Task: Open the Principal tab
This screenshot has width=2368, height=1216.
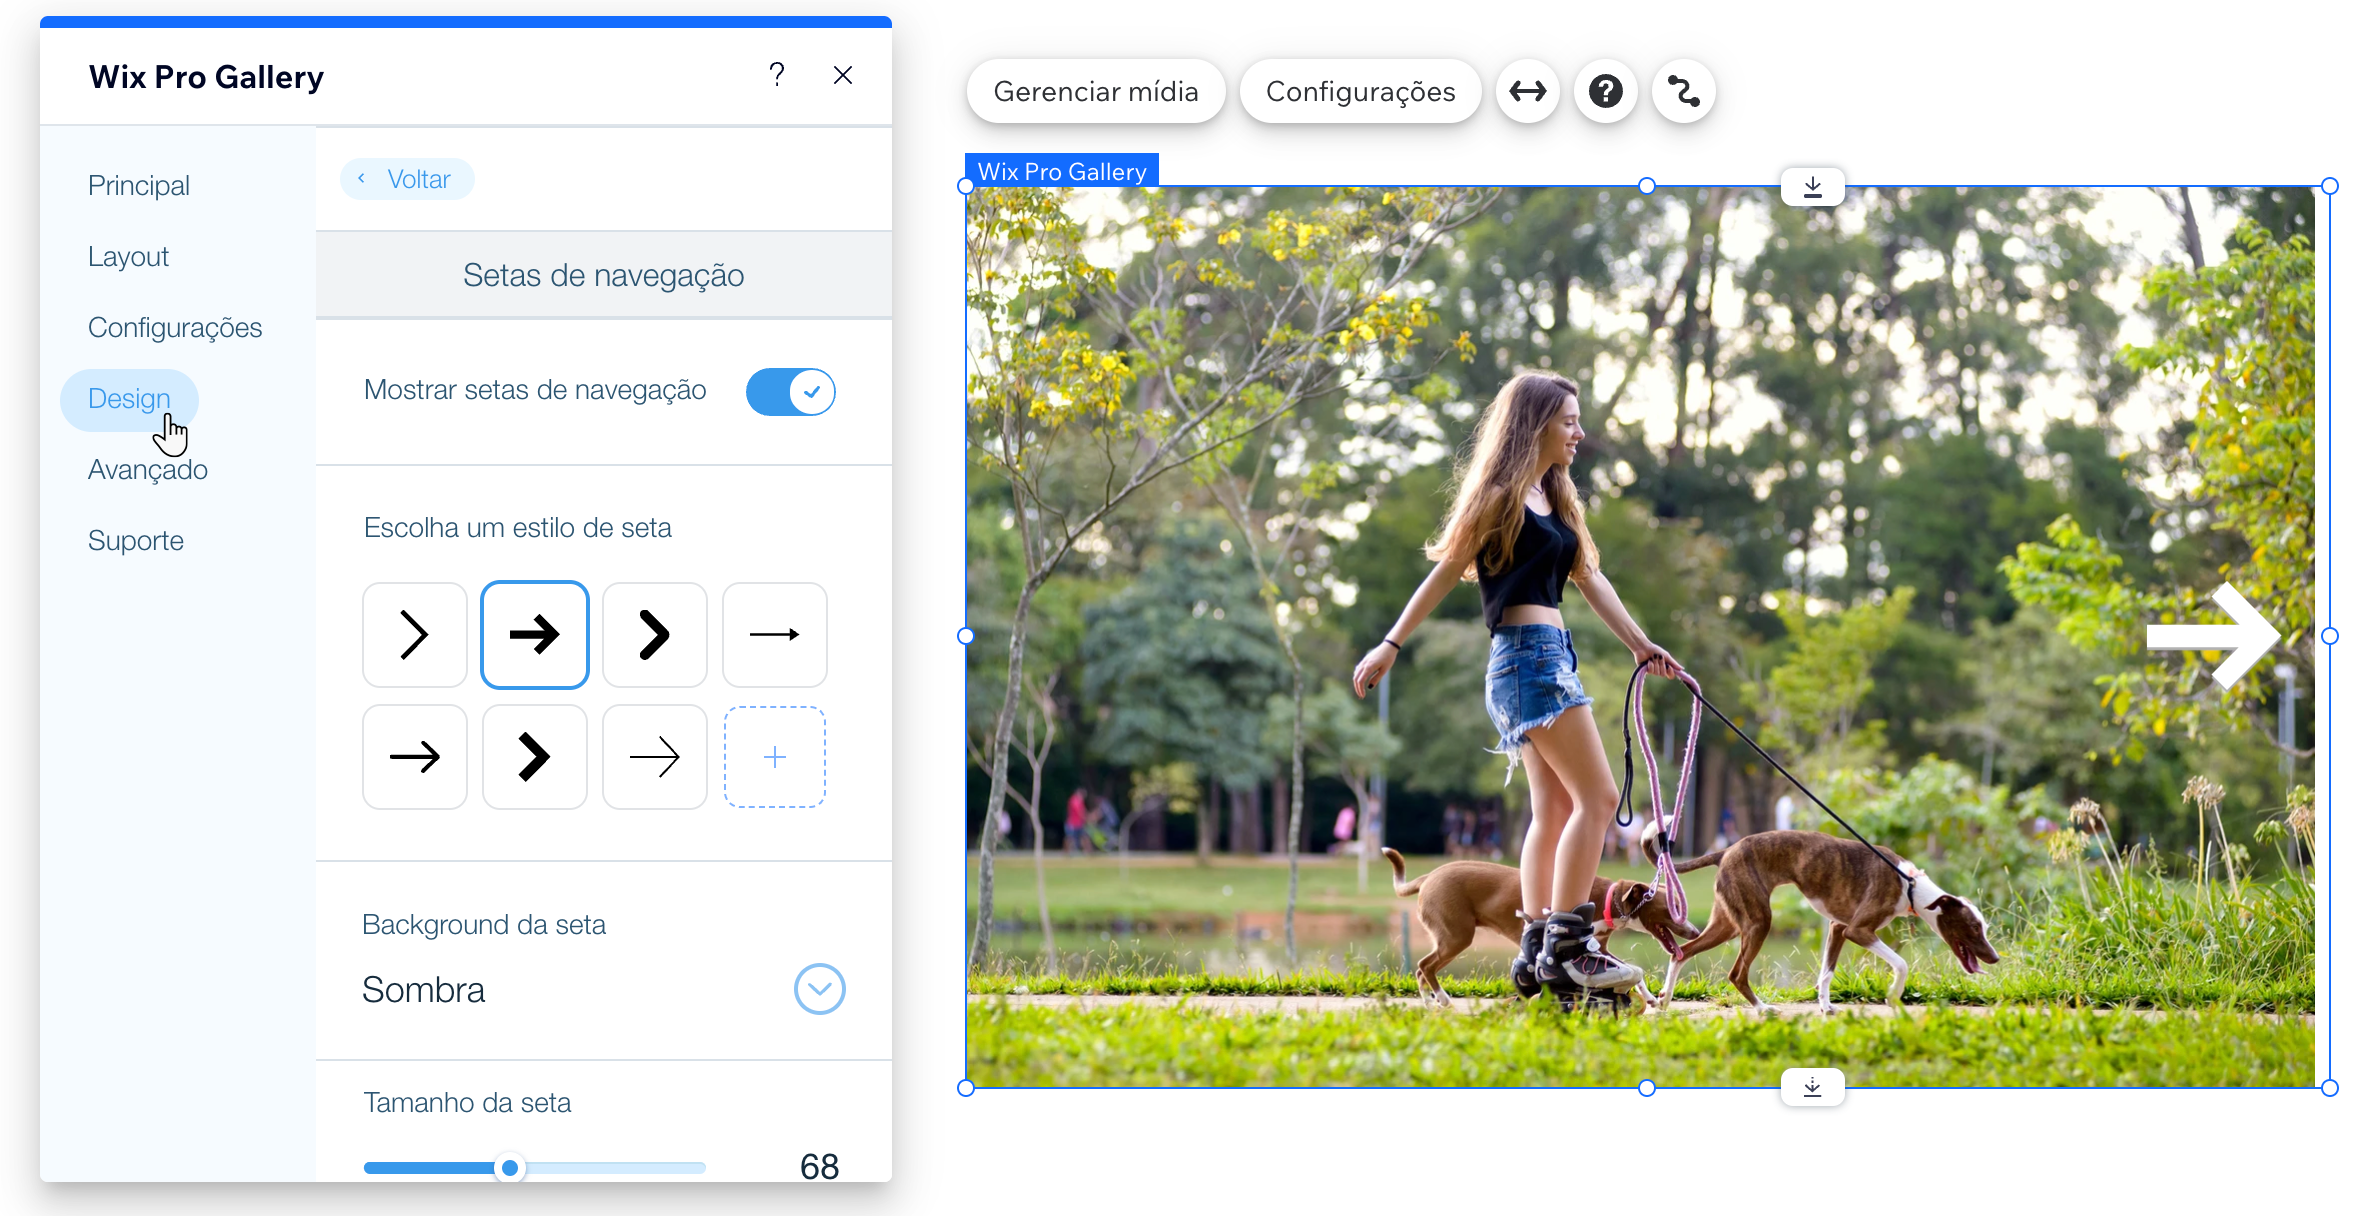Action: point(139,185)
